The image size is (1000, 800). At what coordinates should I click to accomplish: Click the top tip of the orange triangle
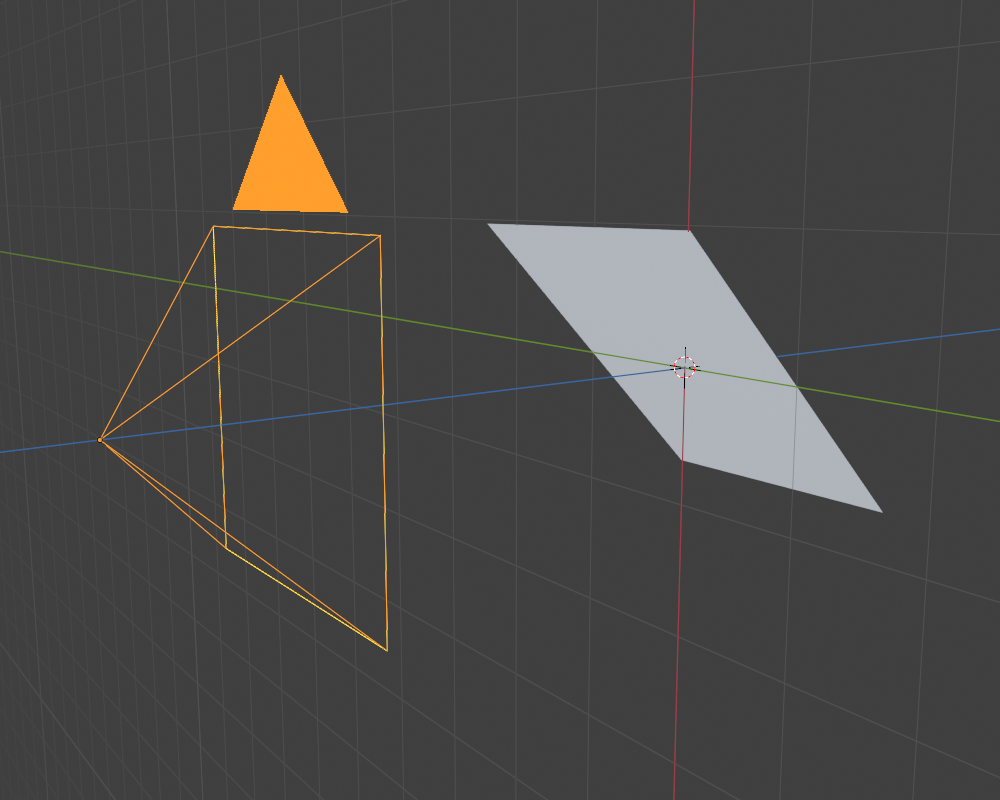(x=281, y=76)
